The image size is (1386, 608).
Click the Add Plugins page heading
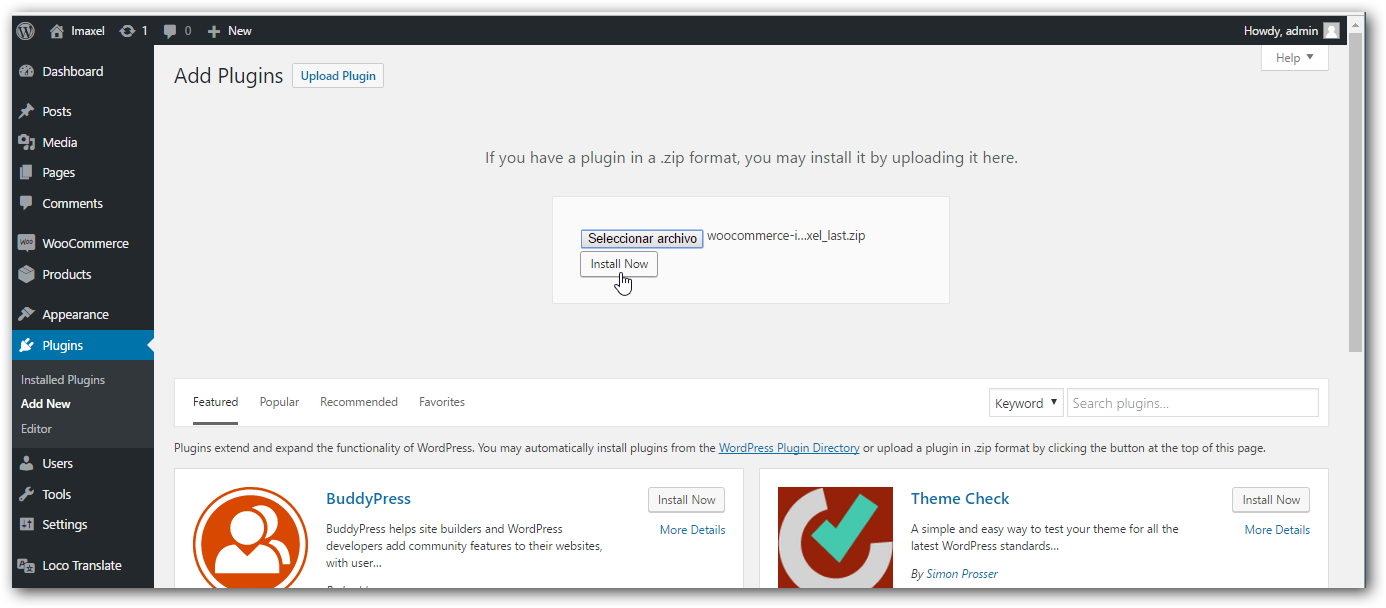(x=229, y=76)
